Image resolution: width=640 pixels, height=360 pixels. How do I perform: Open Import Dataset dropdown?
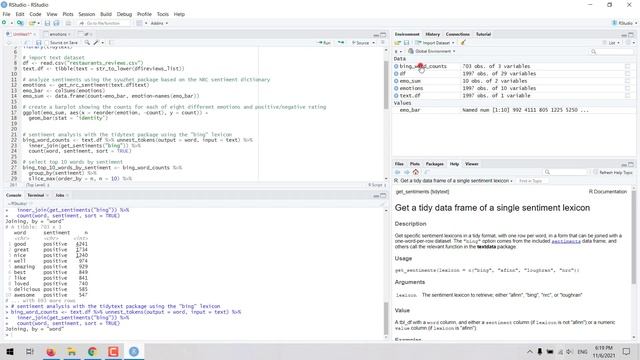[434, 43]
